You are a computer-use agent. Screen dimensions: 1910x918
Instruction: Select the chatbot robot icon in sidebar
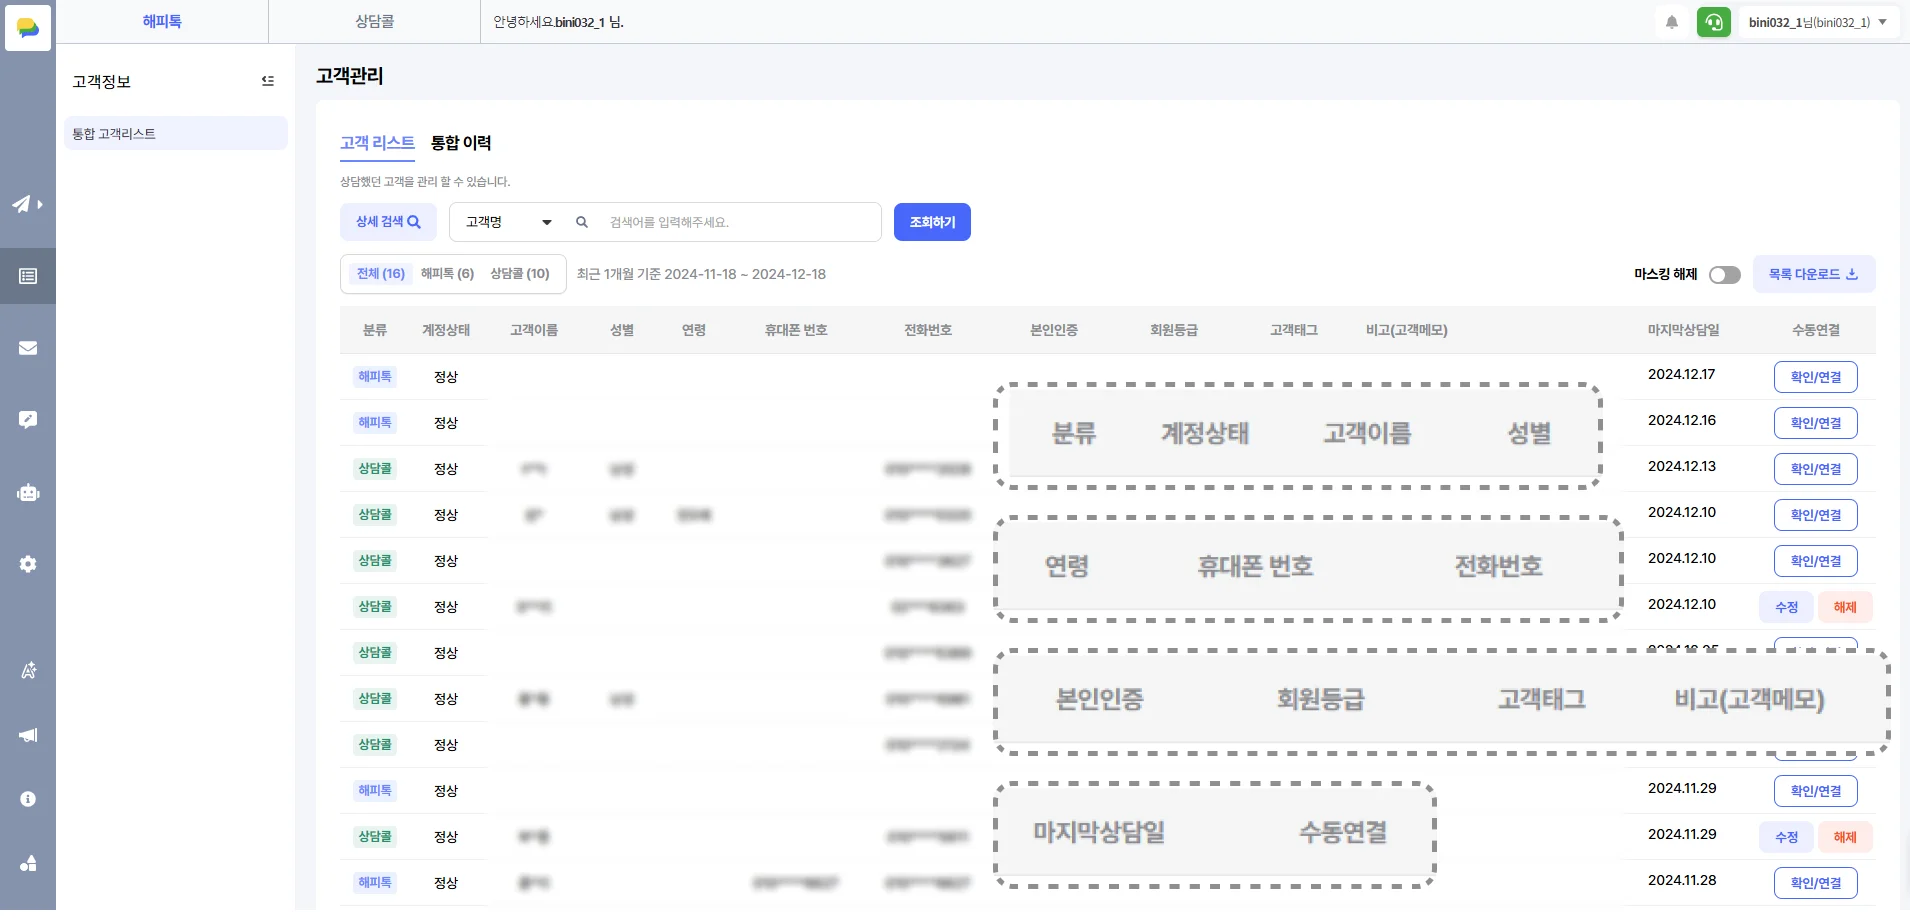click(x=27, y=492)
